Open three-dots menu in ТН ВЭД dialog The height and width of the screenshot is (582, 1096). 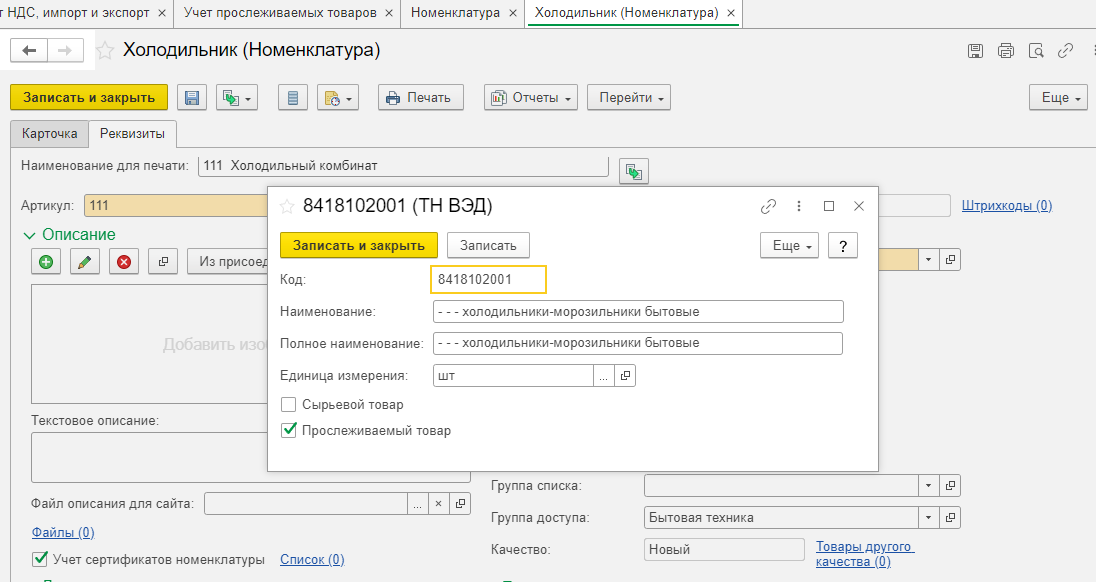click(x=798, y=206)
